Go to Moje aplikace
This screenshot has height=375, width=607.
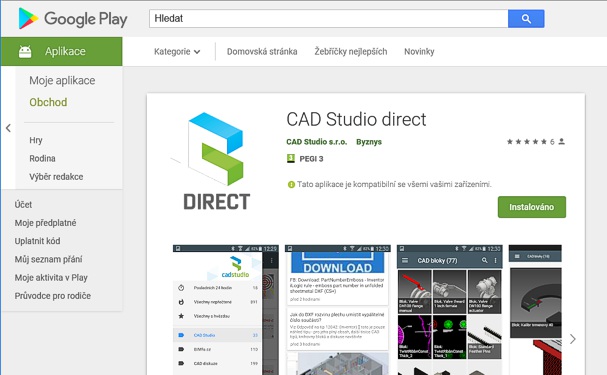click(62, 80)
